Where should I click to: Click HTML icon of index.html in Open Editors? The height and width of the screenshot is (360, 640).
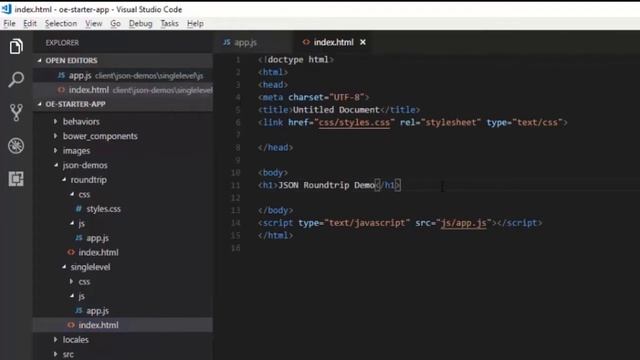pyautogui.click(x=61, y=90)
